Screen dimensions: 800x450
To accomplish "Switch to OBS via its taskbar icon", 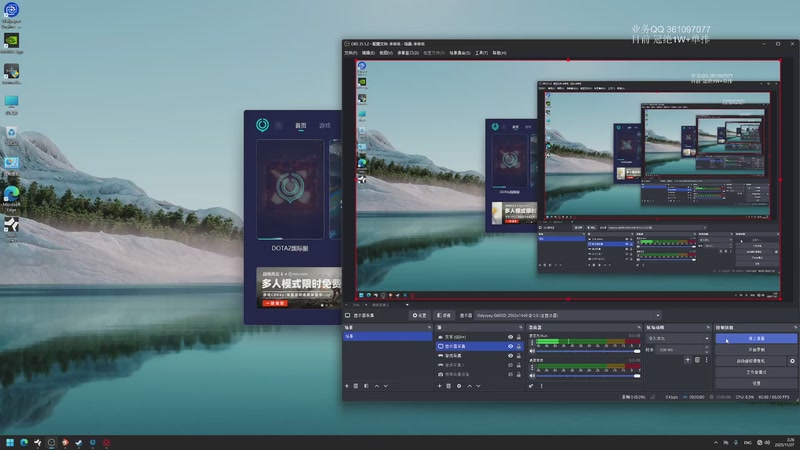I will coord(51,442).
